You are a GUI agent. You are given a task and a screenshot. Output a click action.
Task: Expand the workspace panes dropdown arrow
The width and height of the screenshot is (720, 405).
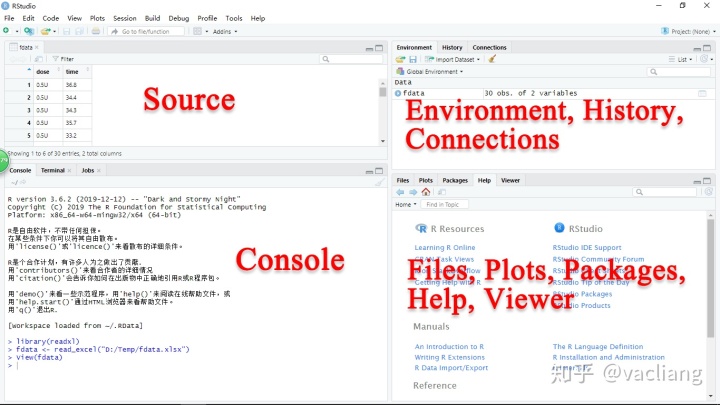[207, 31]
